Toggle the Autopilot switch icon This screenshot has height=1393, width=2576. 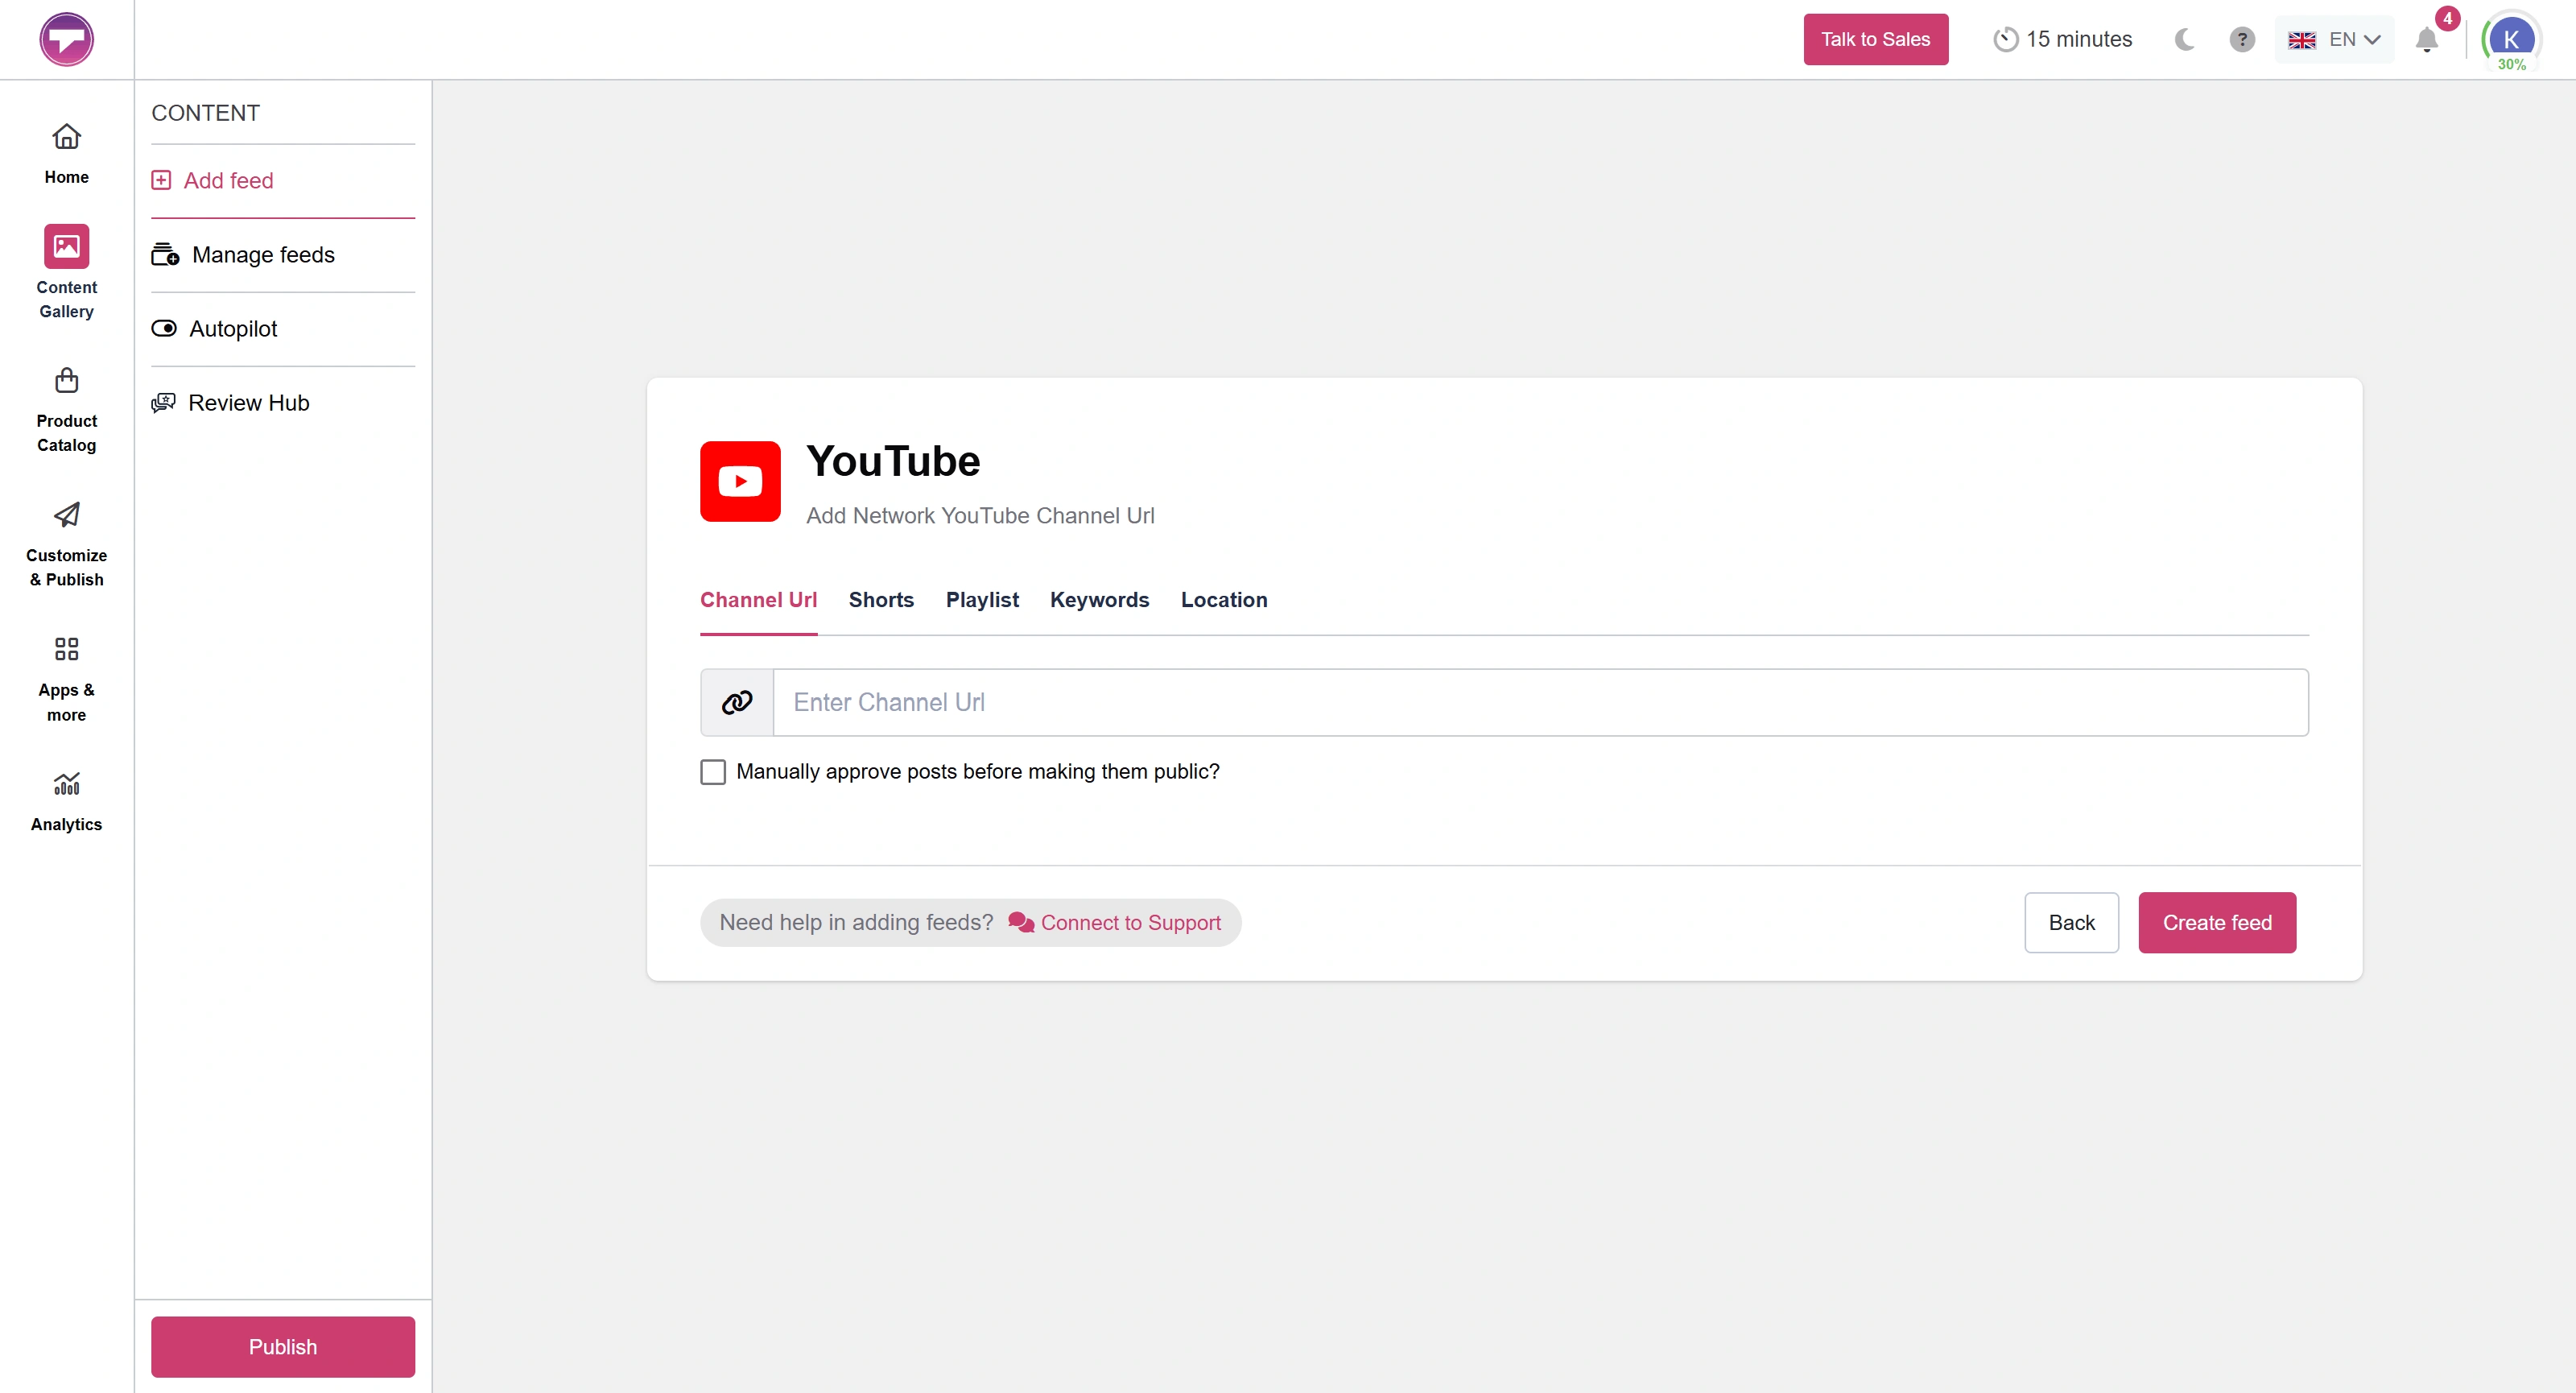164,328
